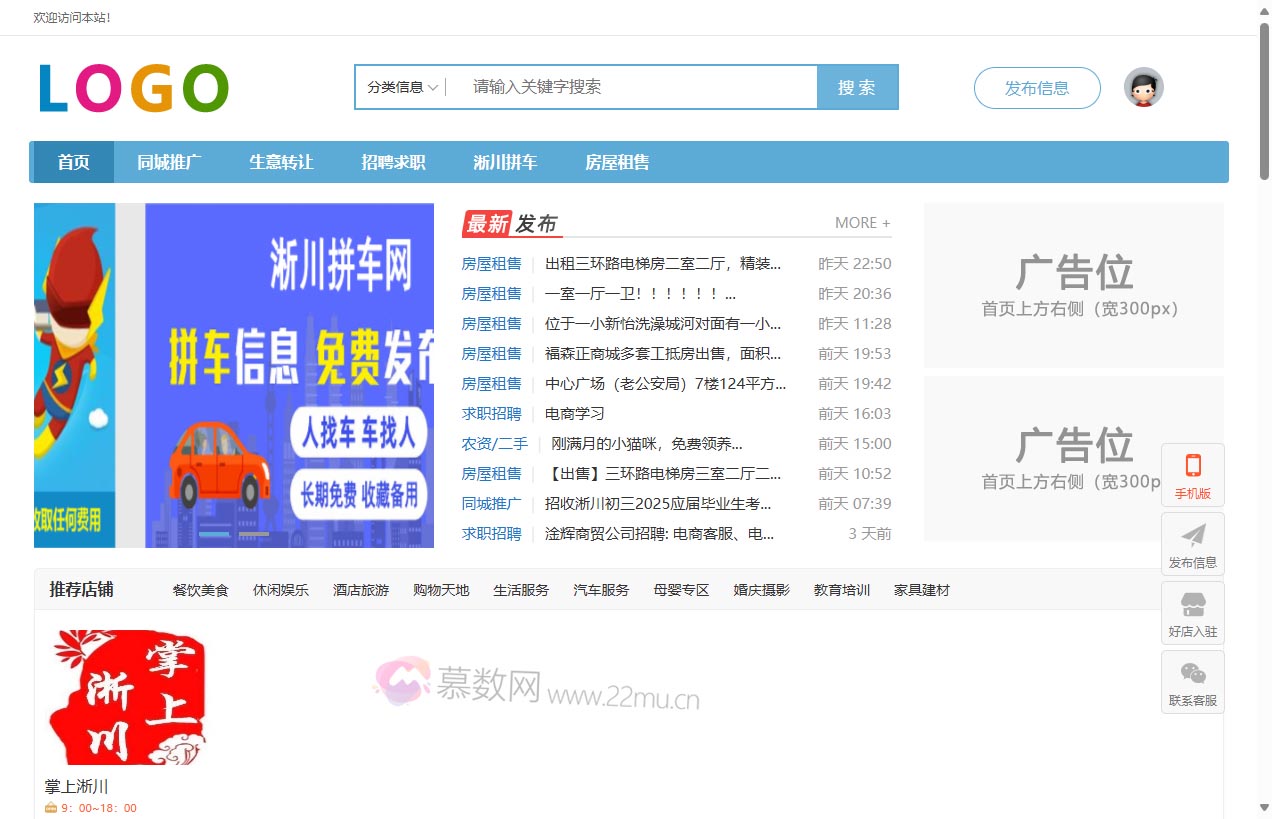Viewport: 1272px width, 819px height.
Task: Open the 电商学习 job listing link
Action: [574, 414]
